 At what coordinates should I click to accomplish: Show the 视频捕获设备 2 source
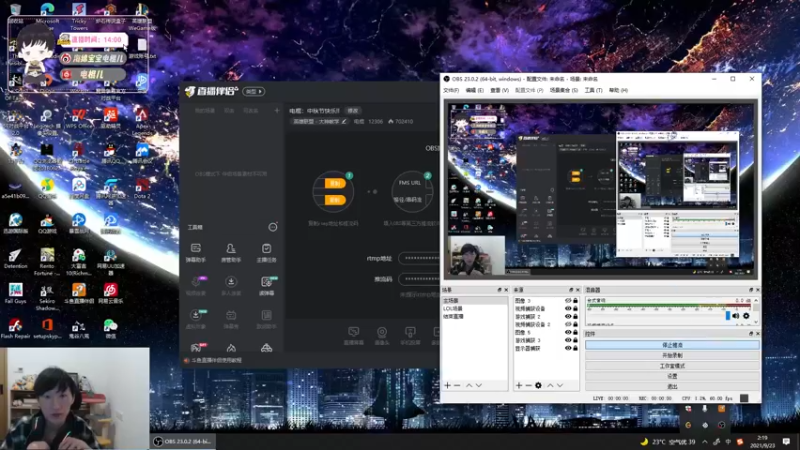tap(568, 324)
